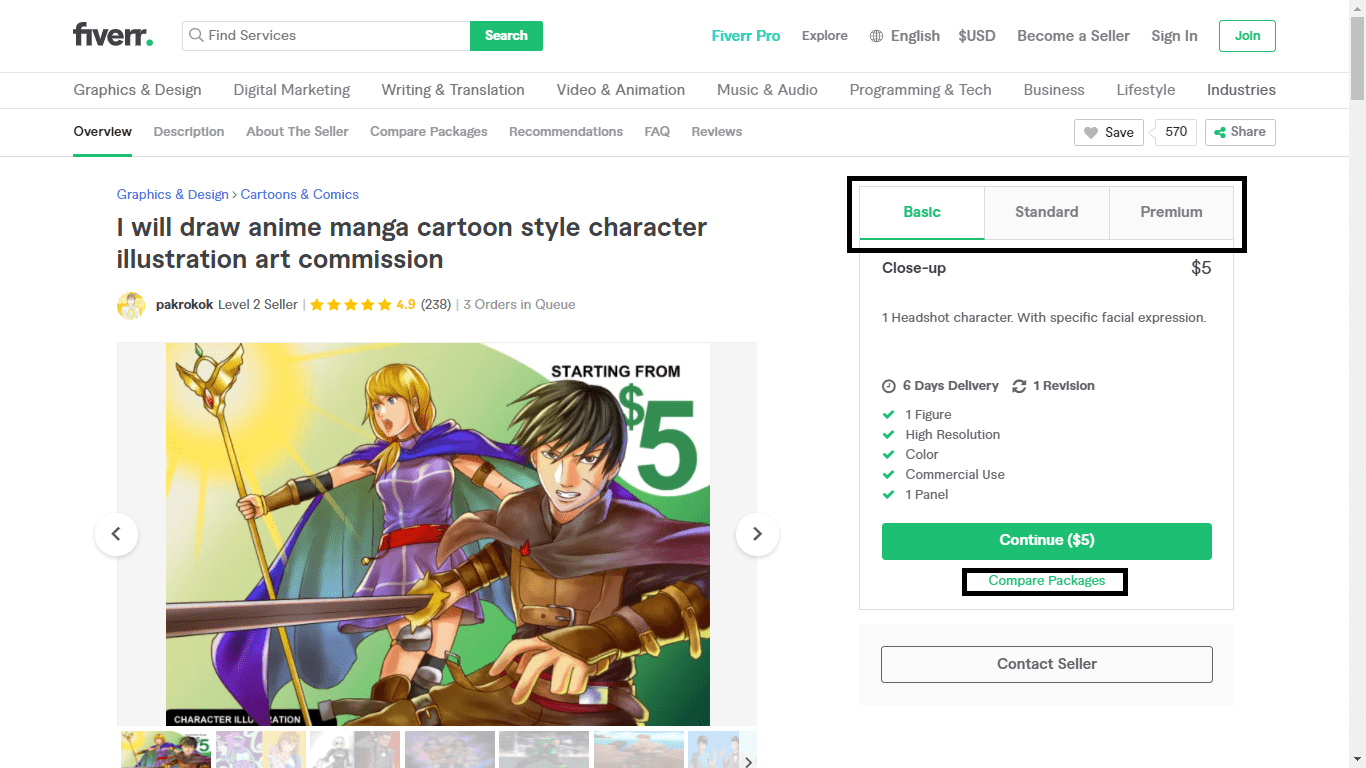Click the globe English language icon

pyautogui.click(x=876, y=36)
